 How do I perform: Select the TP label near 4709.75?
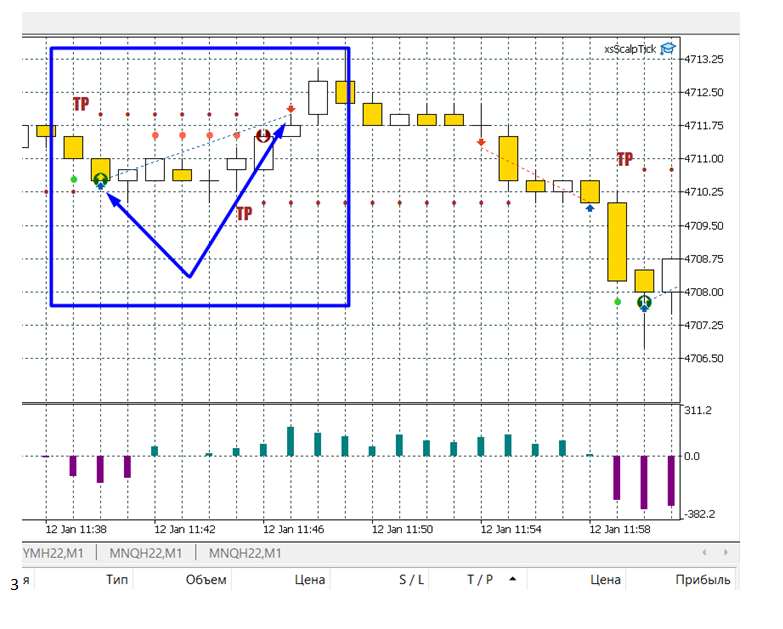pyautogui.click(x=244, y=214)
